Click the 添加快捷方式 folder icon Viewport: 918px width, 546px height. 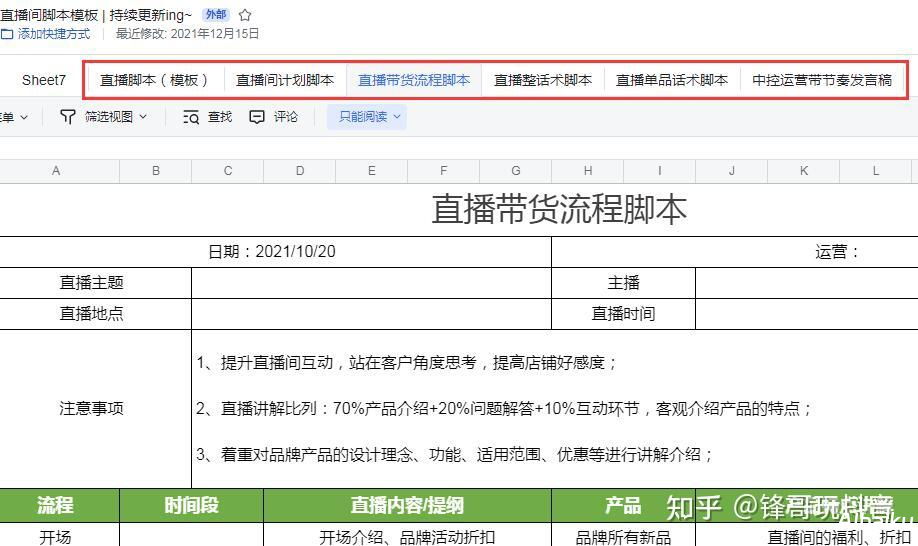pyautogui.click(x=7, y=34)
